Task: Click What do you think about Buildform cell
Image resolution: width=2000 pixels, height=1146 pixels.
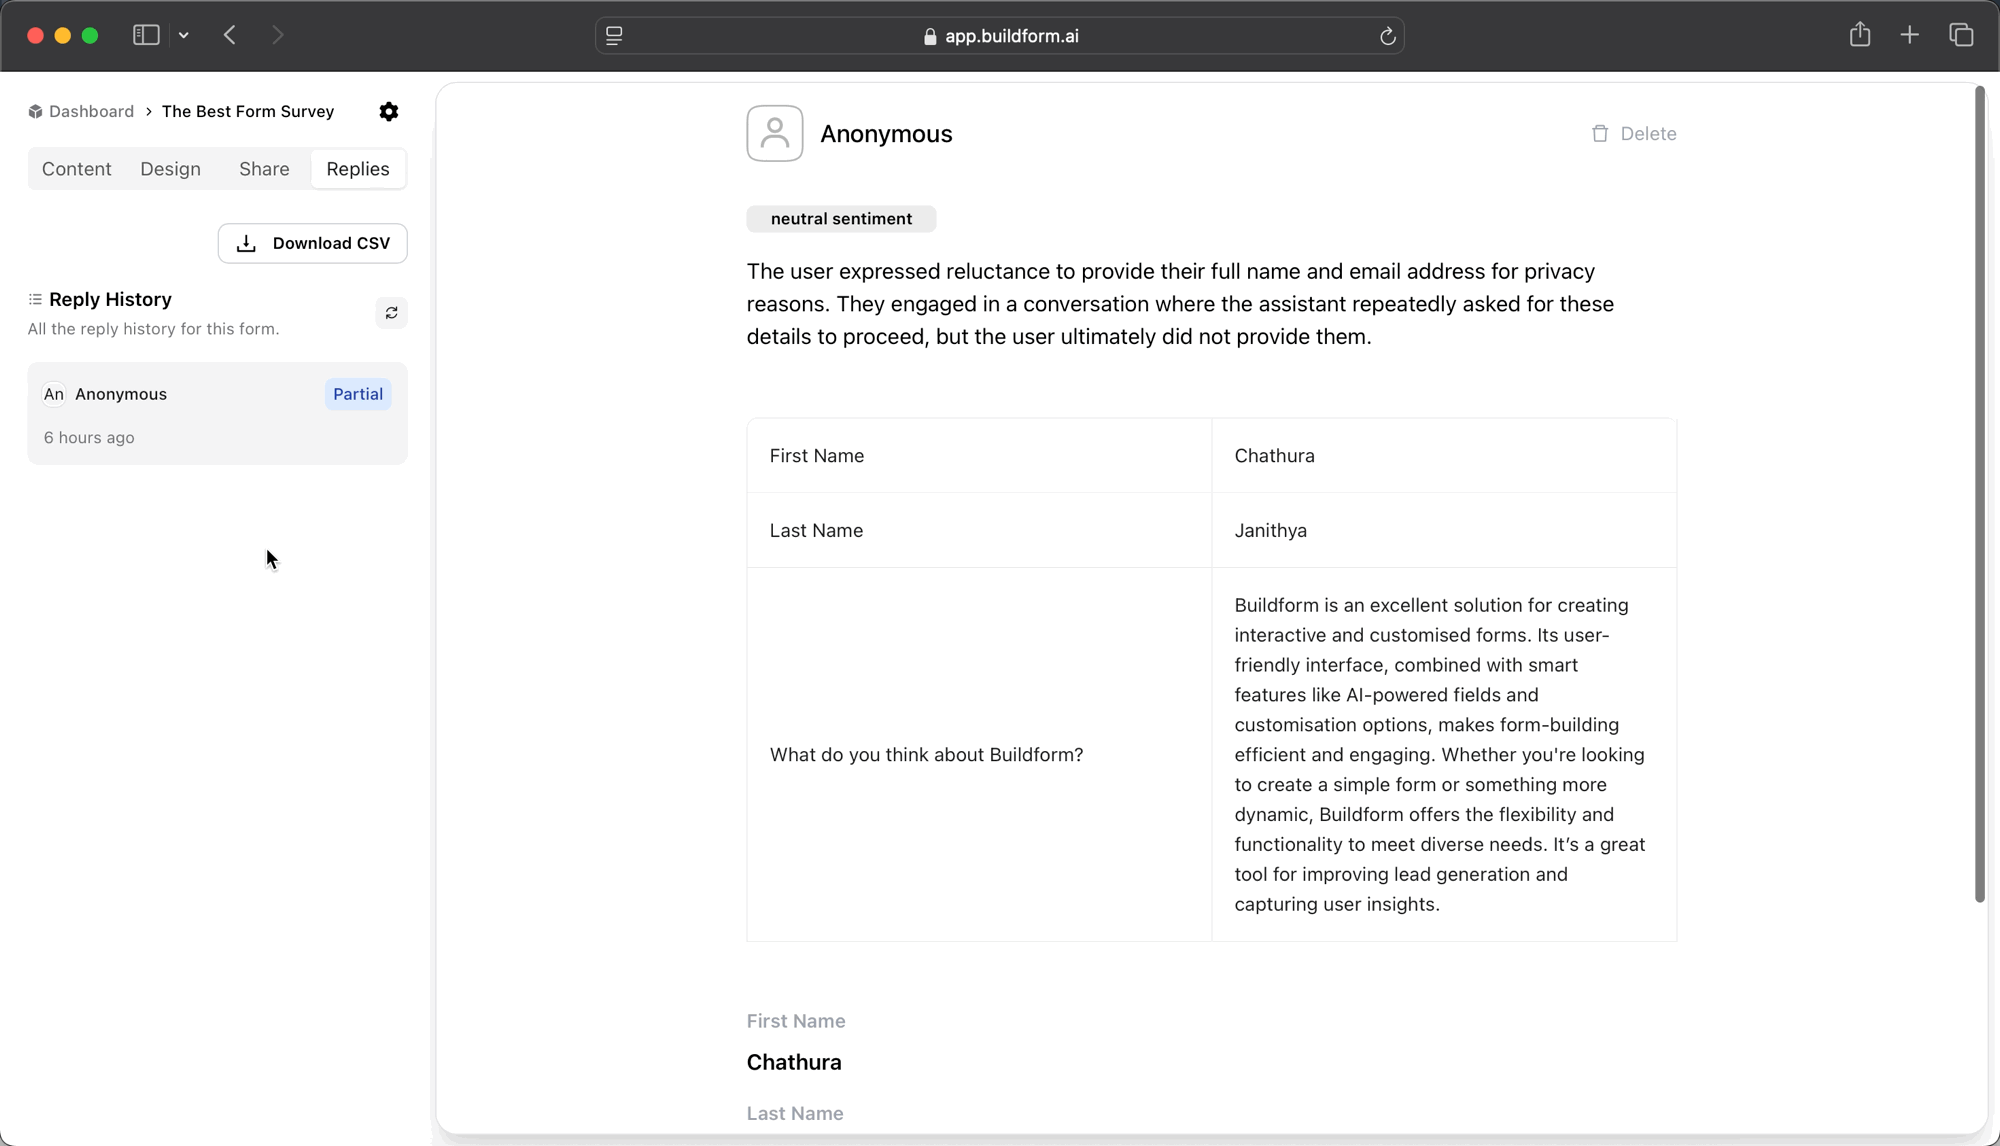Action: [979, 754]
